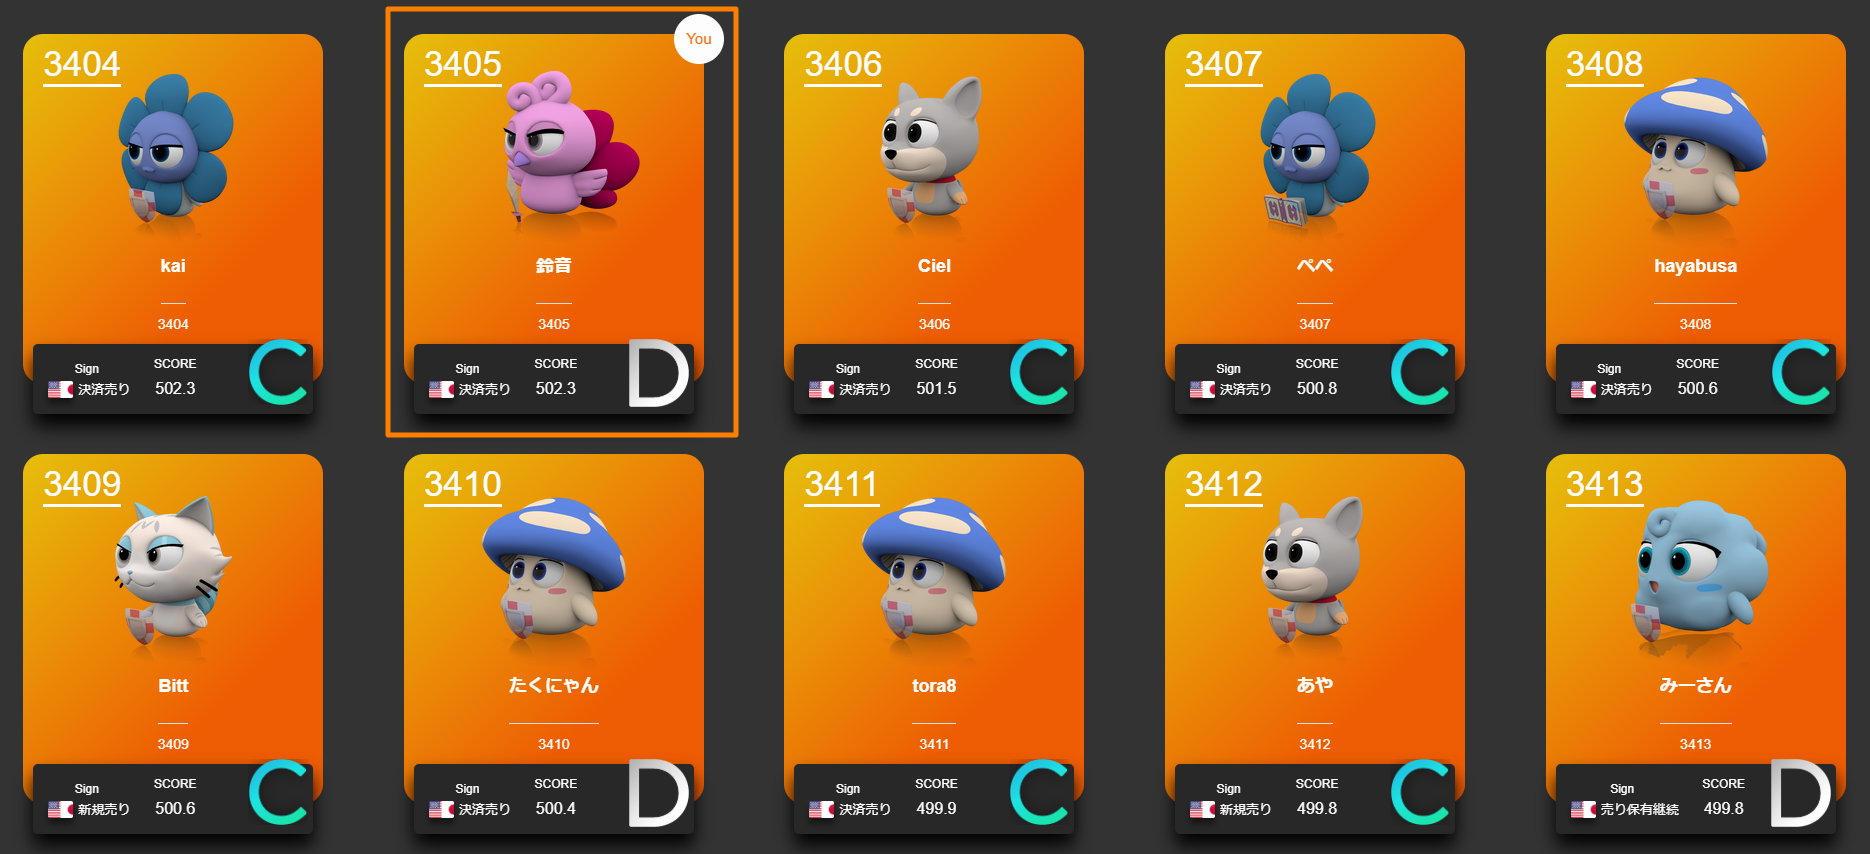
Task: Select the mushroom avatar on card 3411
Action: point(933,567)
